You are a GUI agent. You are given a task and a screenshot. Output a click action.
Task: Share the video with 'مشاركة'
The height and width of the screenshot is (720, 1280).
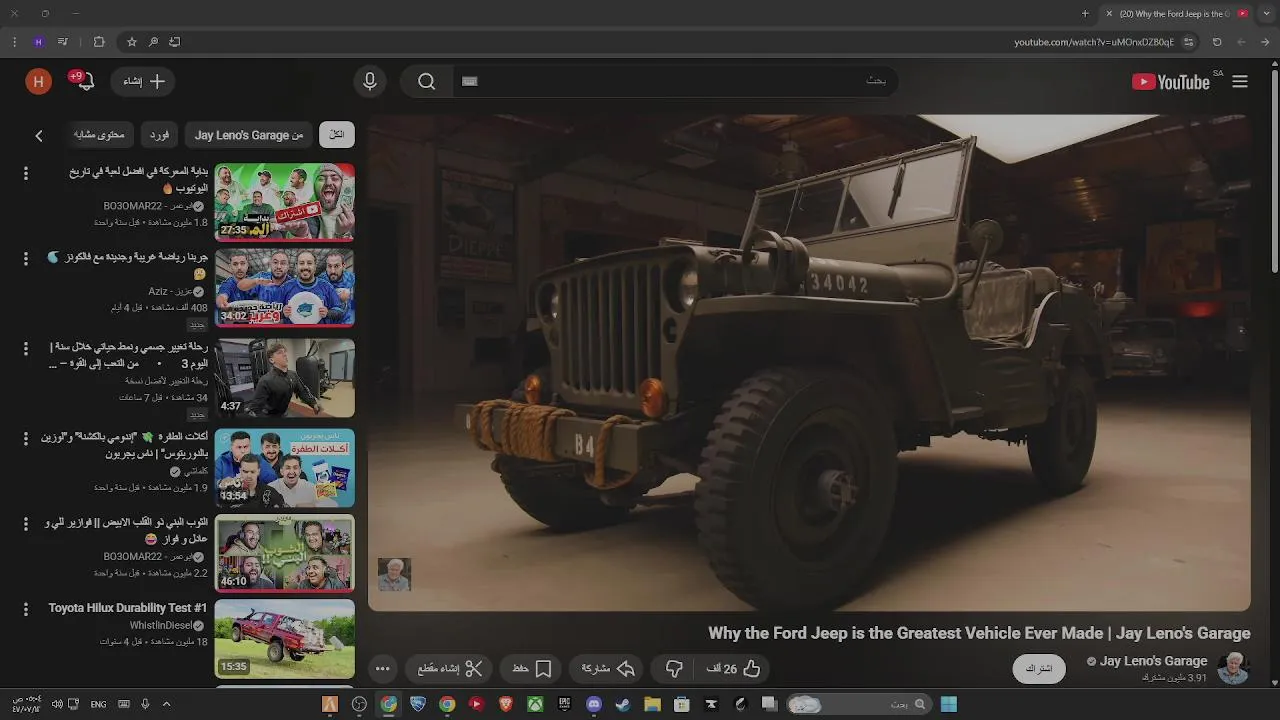coord(608,669)
